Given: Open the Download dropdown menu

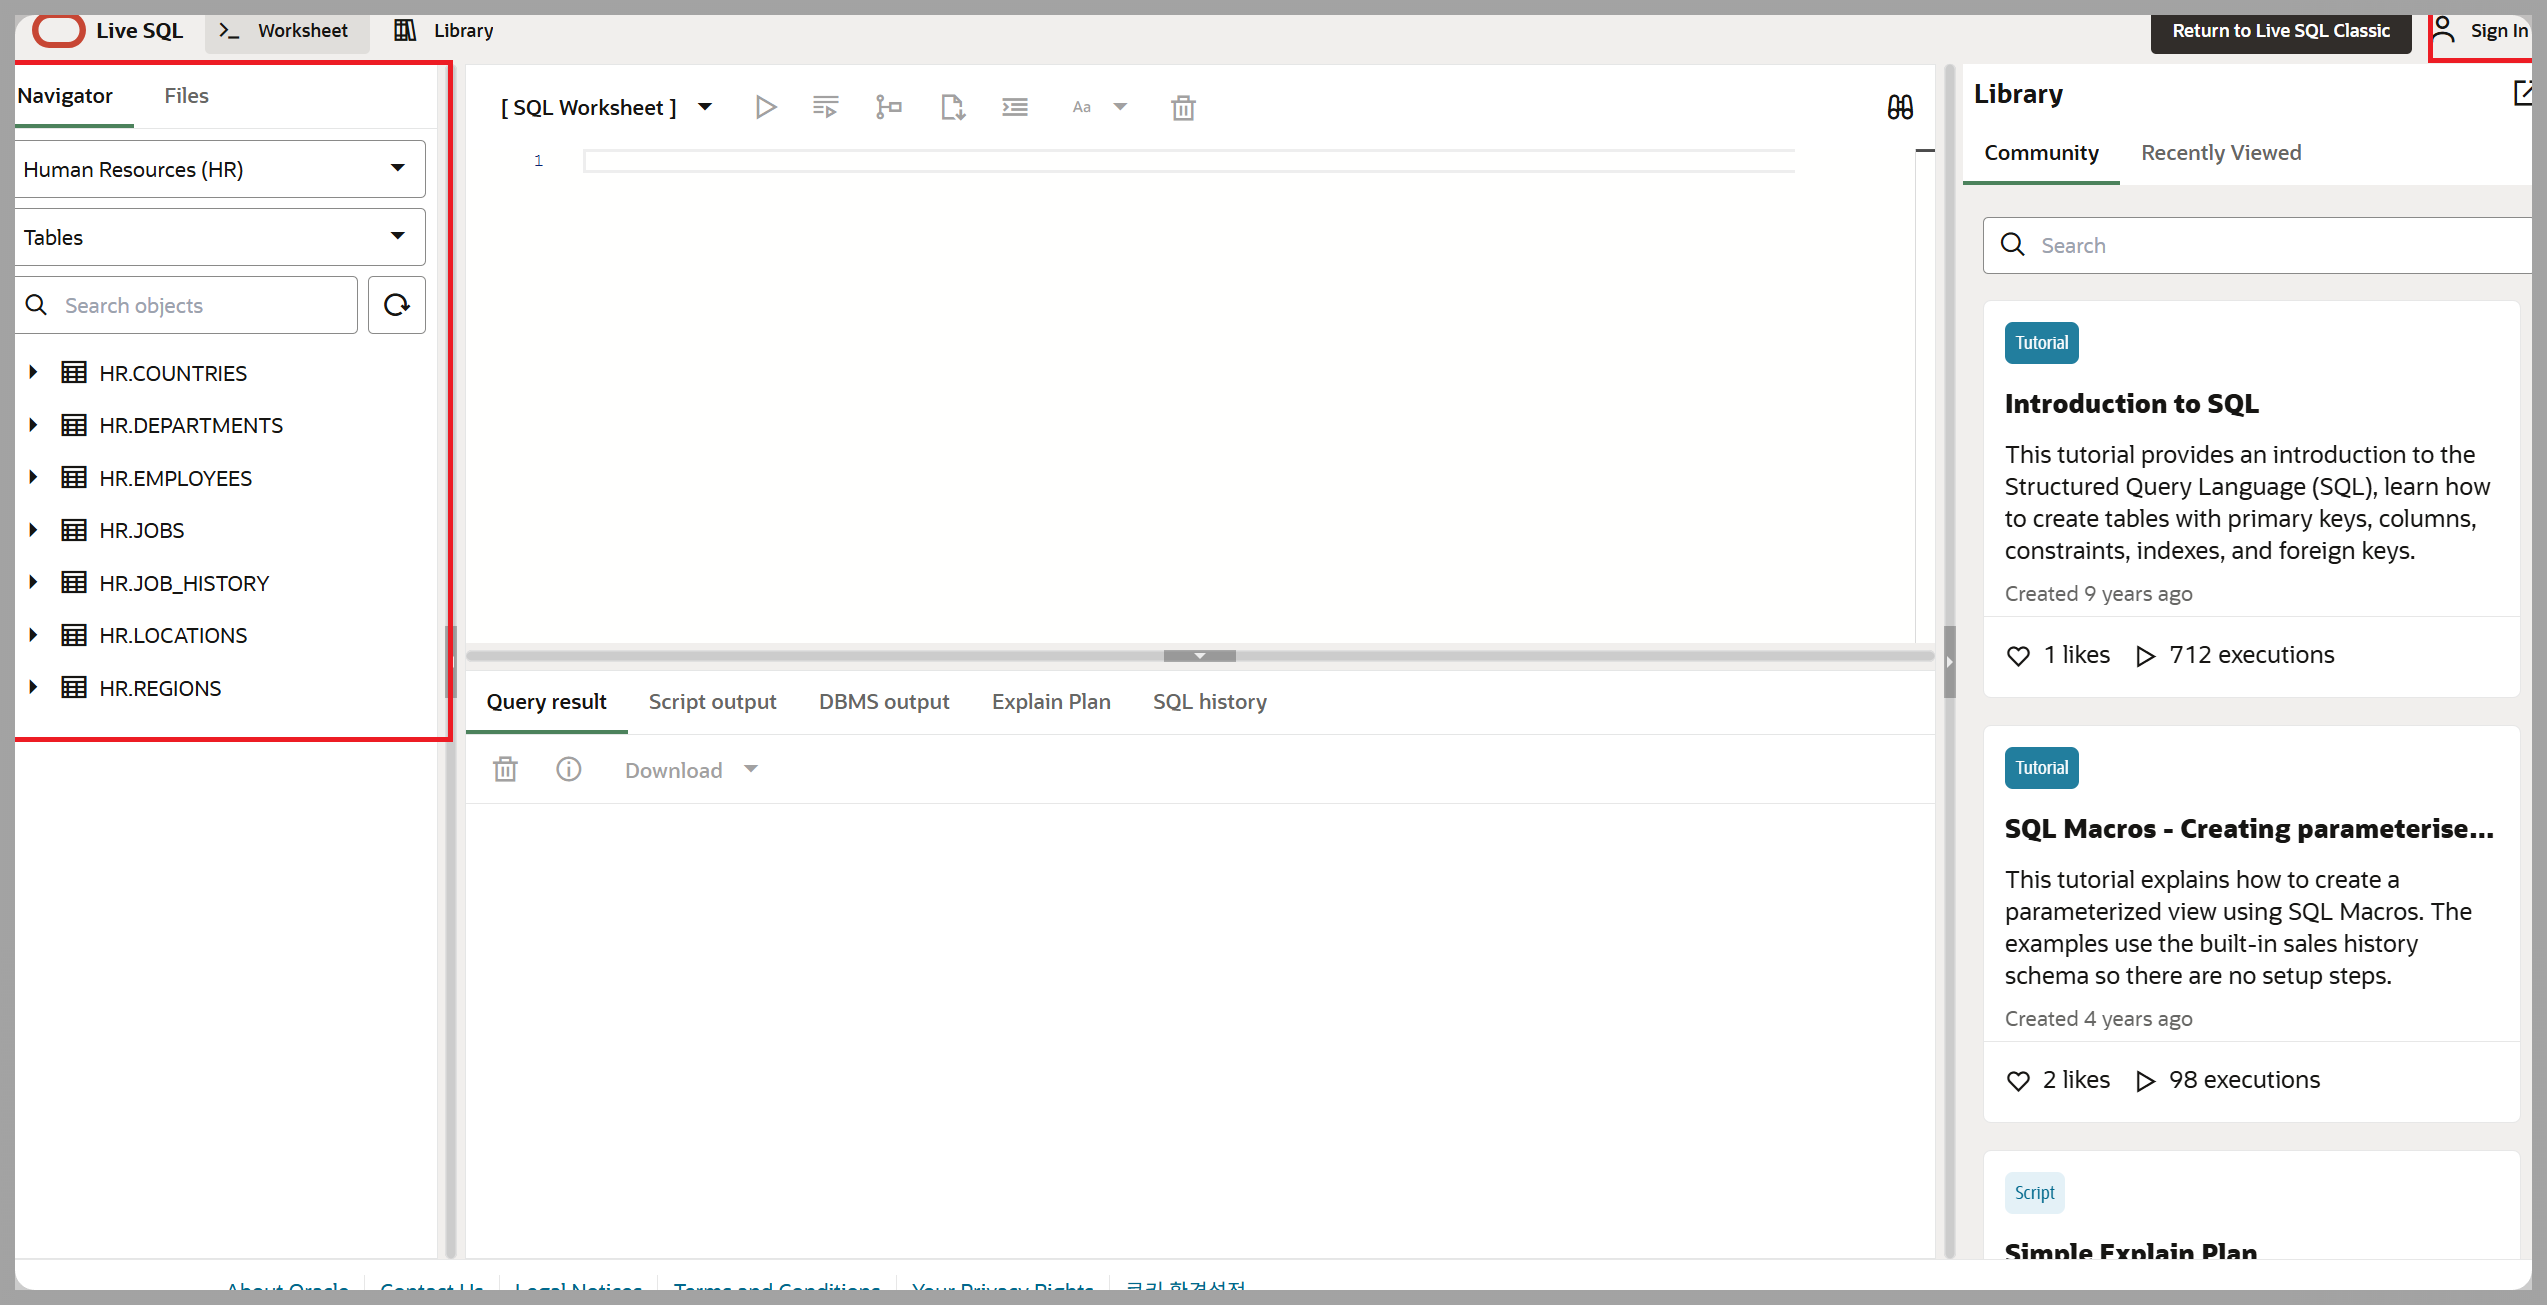Looking at the screenshot, I should pos(692,770).
